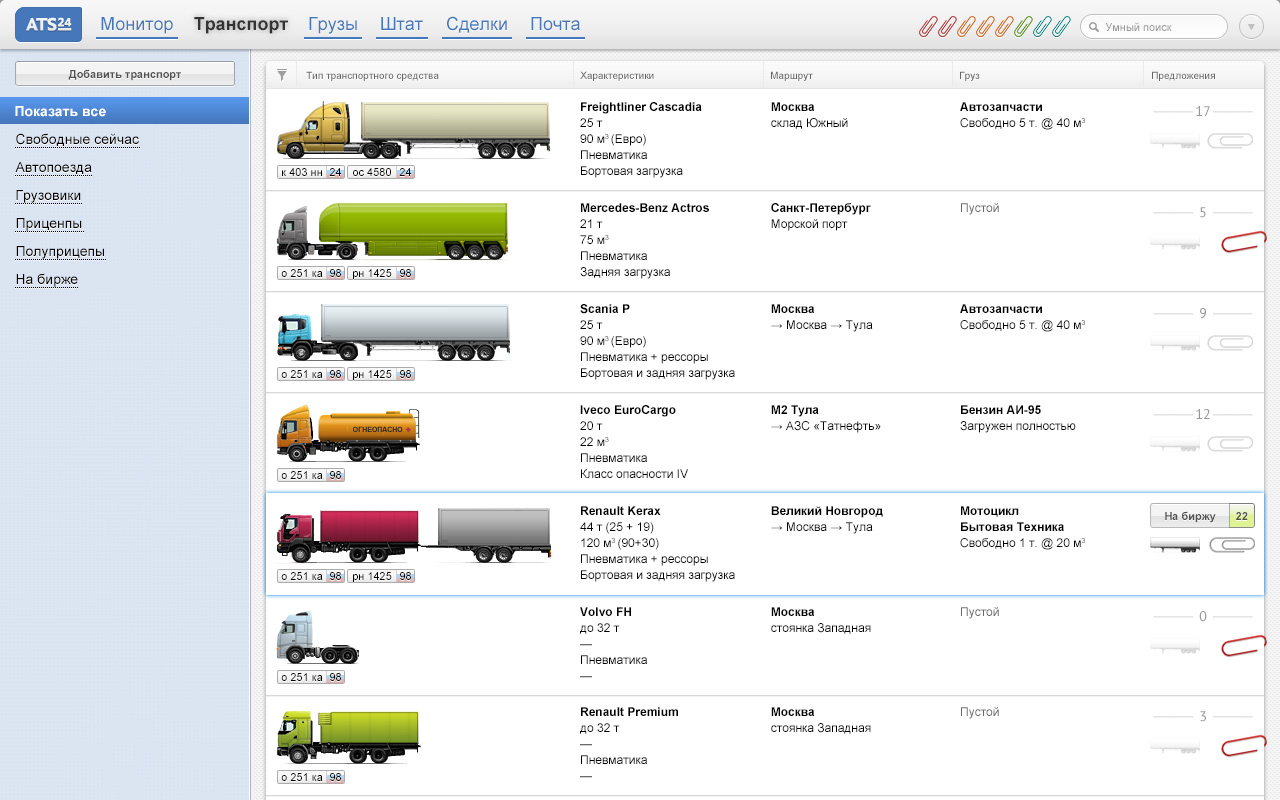1280x800 pixels.
Task: Click the ATS24 logo
Action: pyautogui.click(x=49, y=25)
